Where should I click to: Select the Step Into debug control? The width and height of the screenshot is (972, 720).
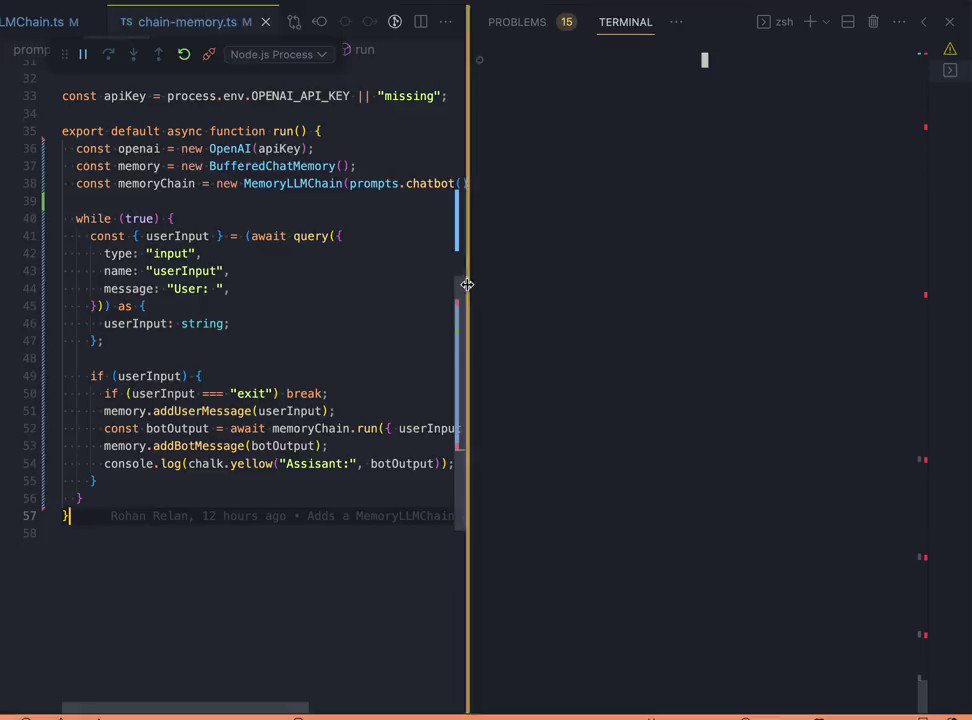pos(133,54)
